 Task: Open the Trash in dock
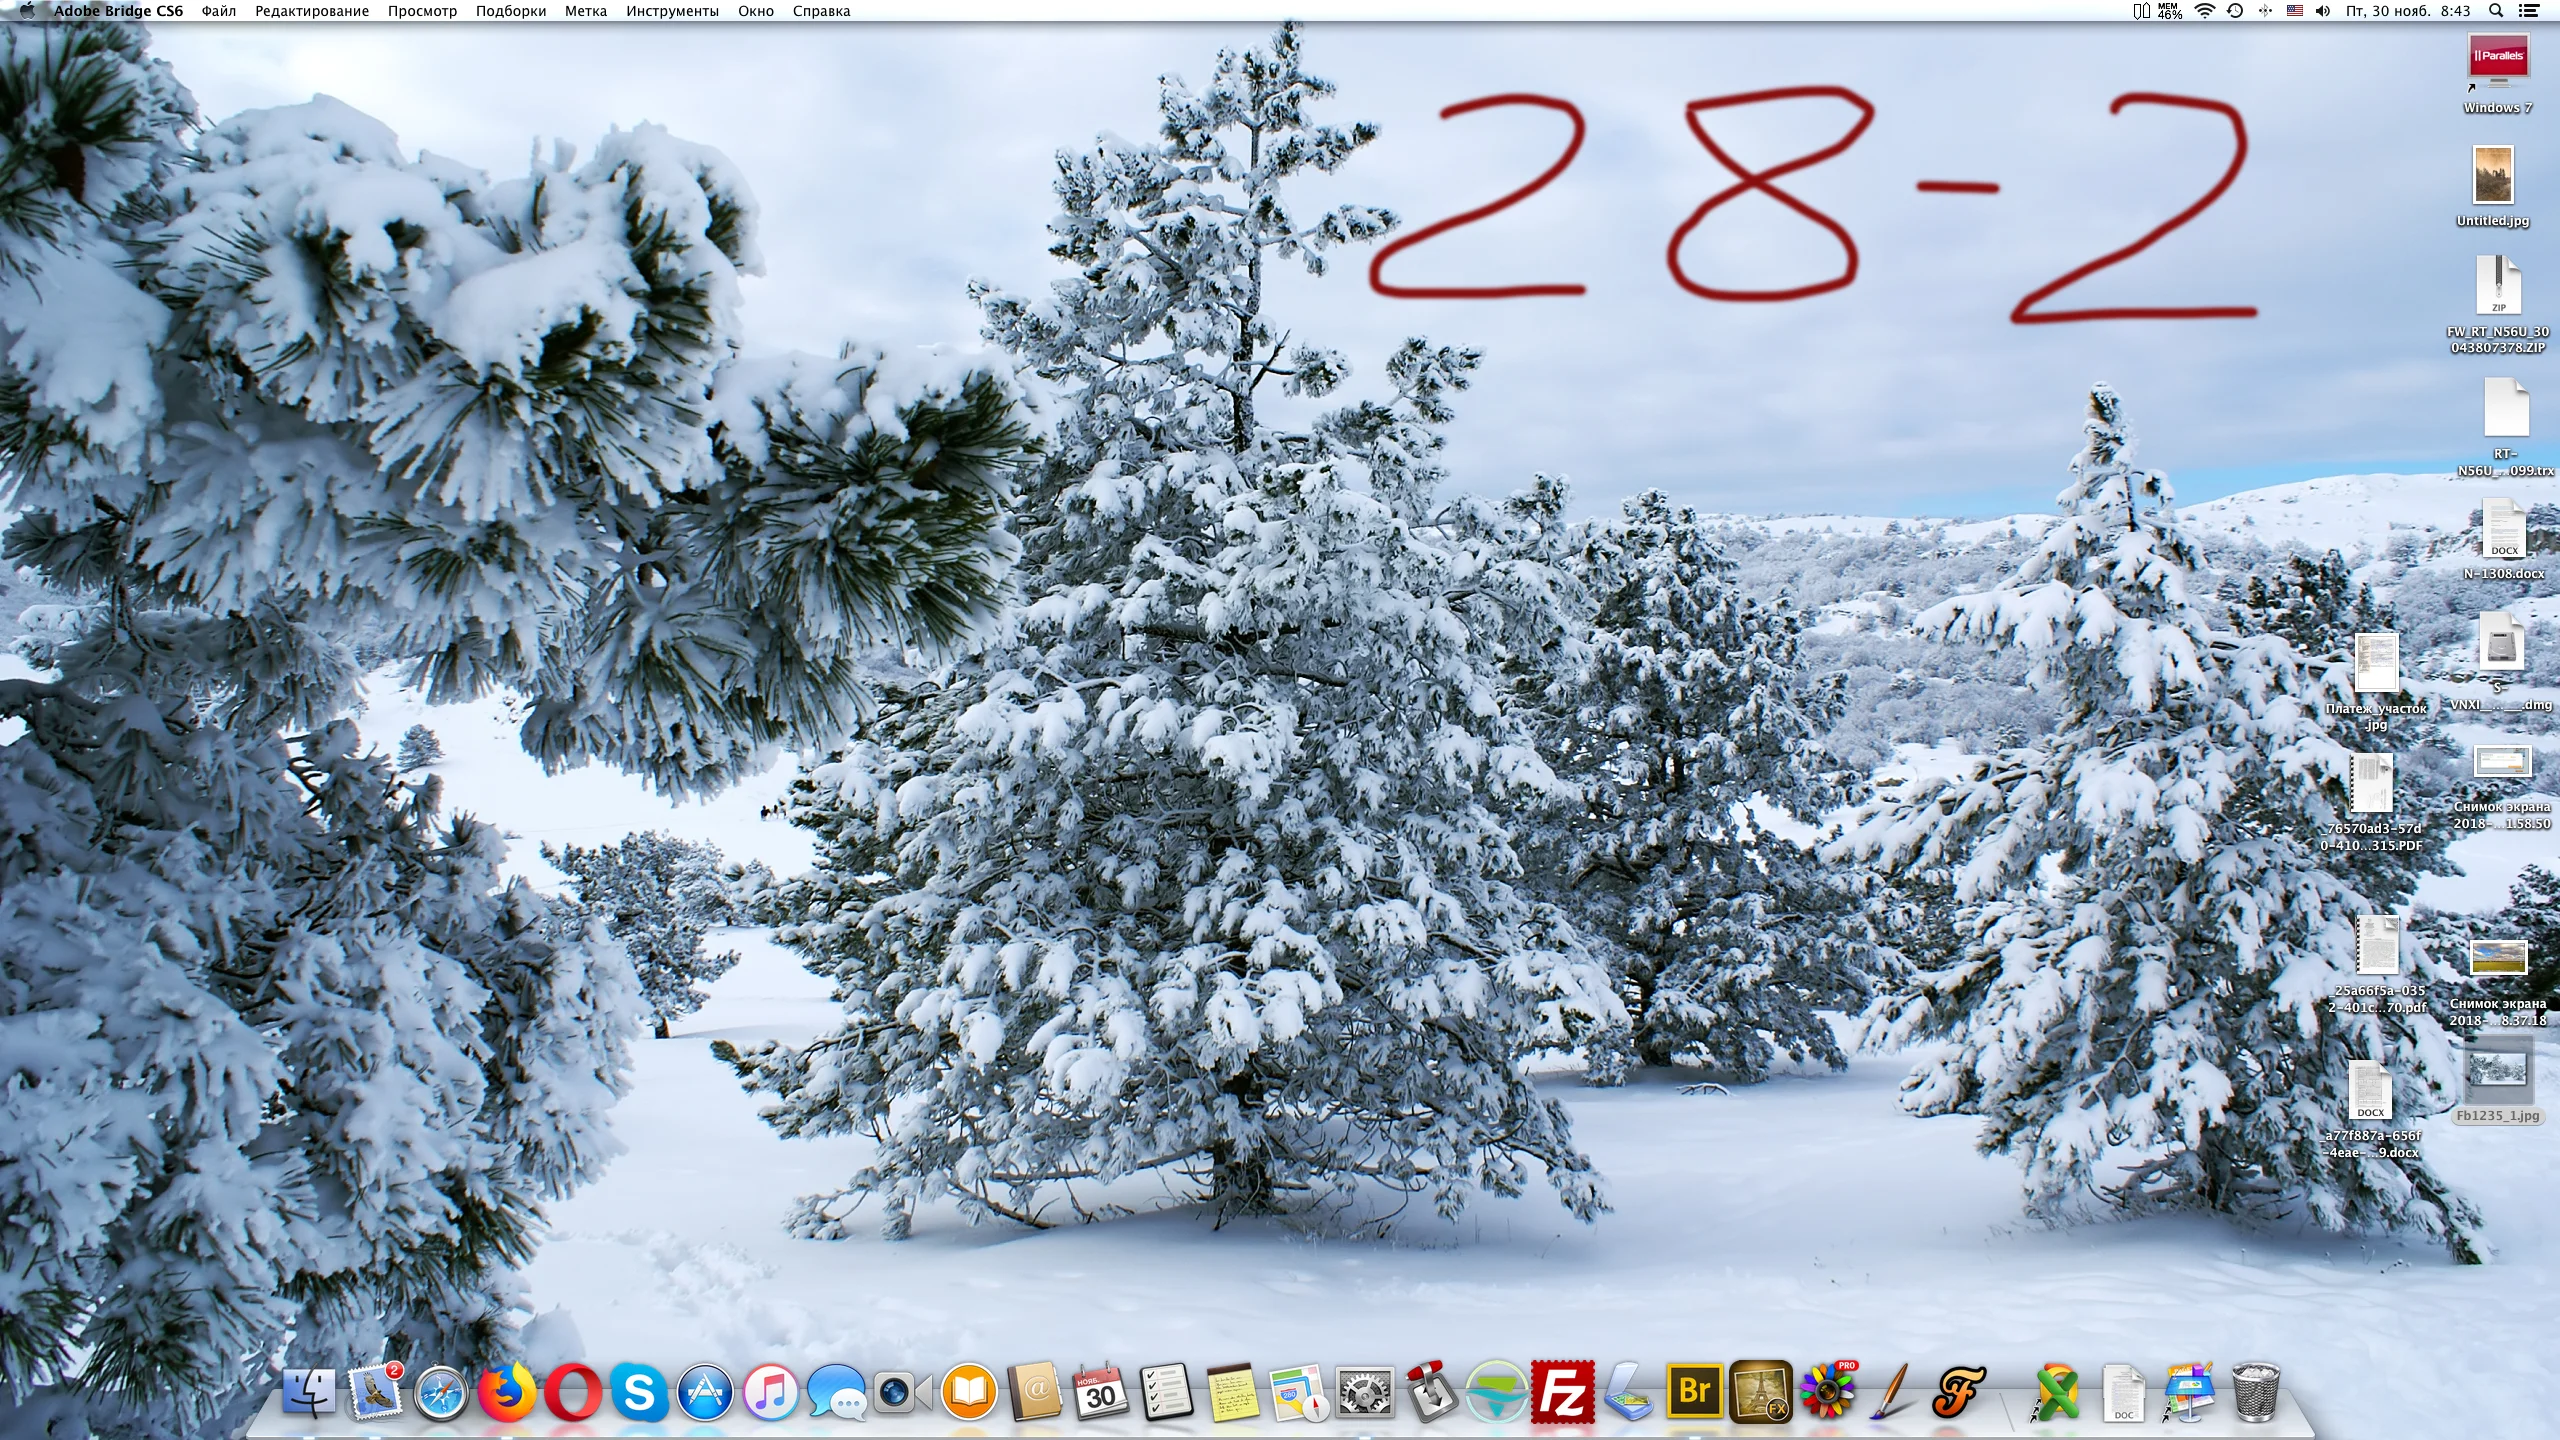pos(2256,1391)
